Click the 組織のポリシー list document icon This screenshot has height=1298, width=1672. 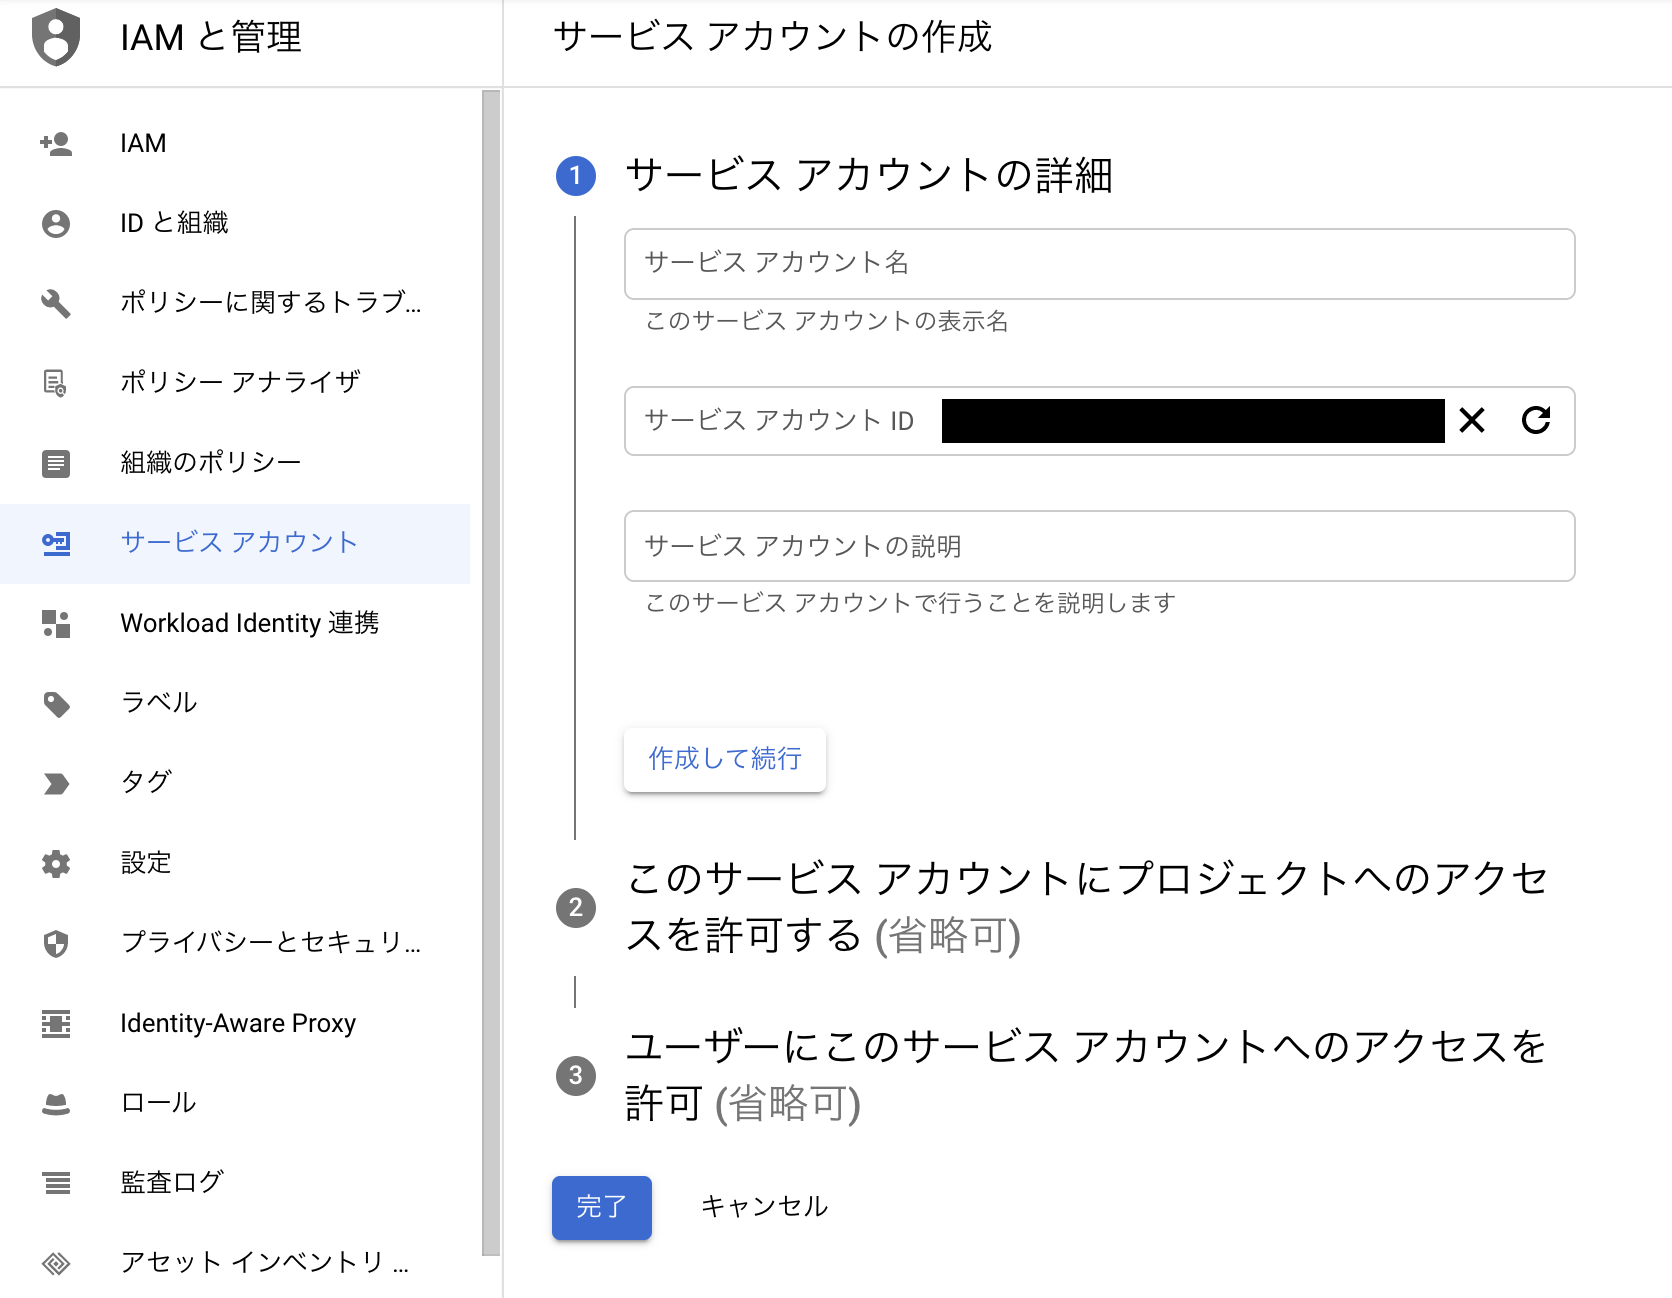[56, 463]
